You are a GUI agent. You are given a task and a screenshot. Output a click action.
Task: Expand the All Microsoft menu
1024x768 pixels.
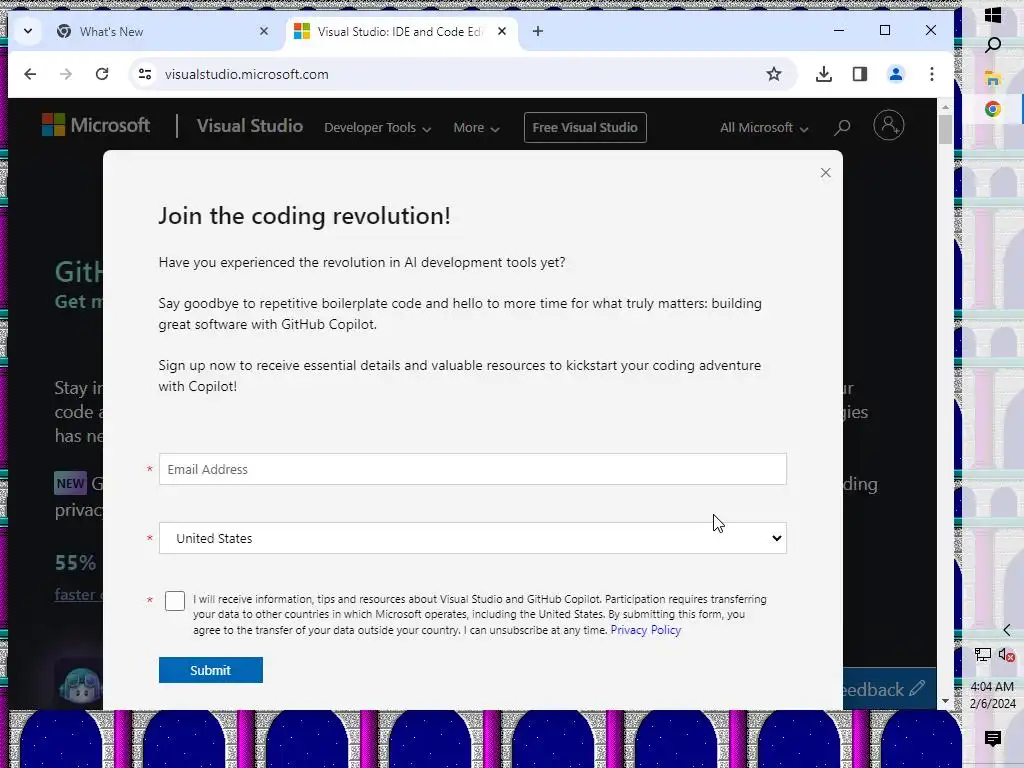(x=763, y=128)
